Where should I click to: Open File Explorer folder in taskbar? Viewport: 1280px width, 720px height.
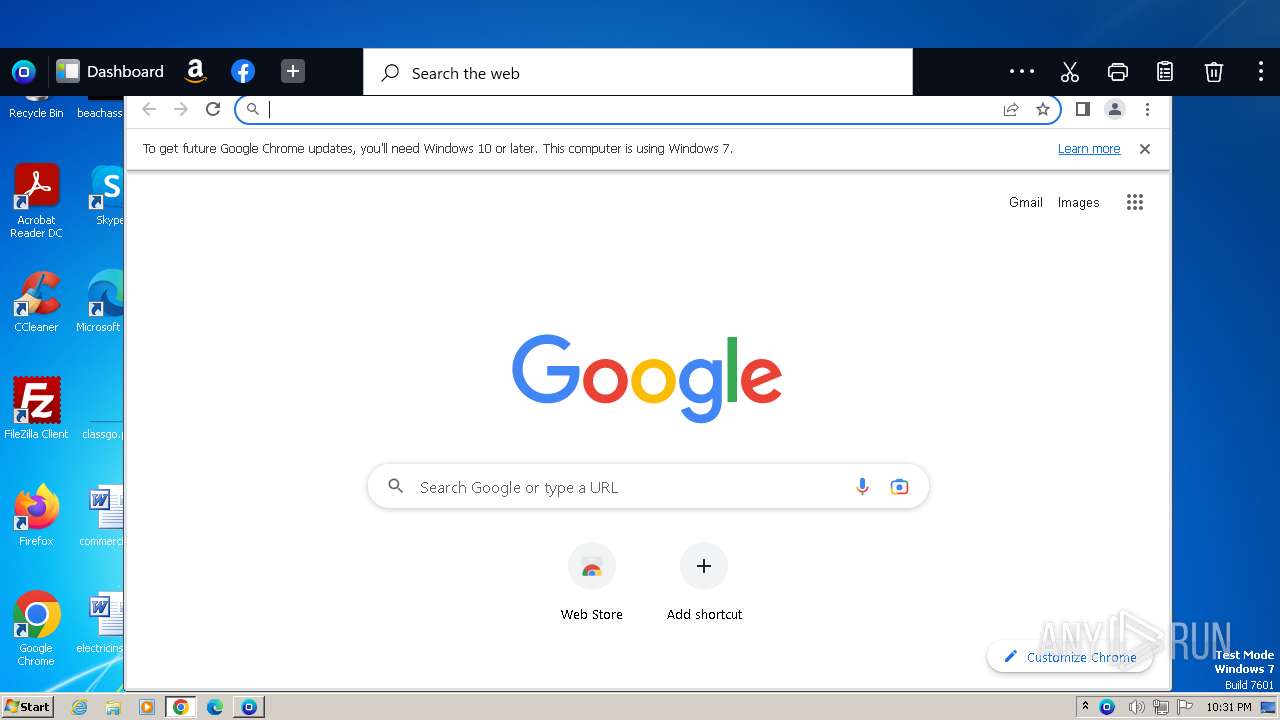pos(113,707)
